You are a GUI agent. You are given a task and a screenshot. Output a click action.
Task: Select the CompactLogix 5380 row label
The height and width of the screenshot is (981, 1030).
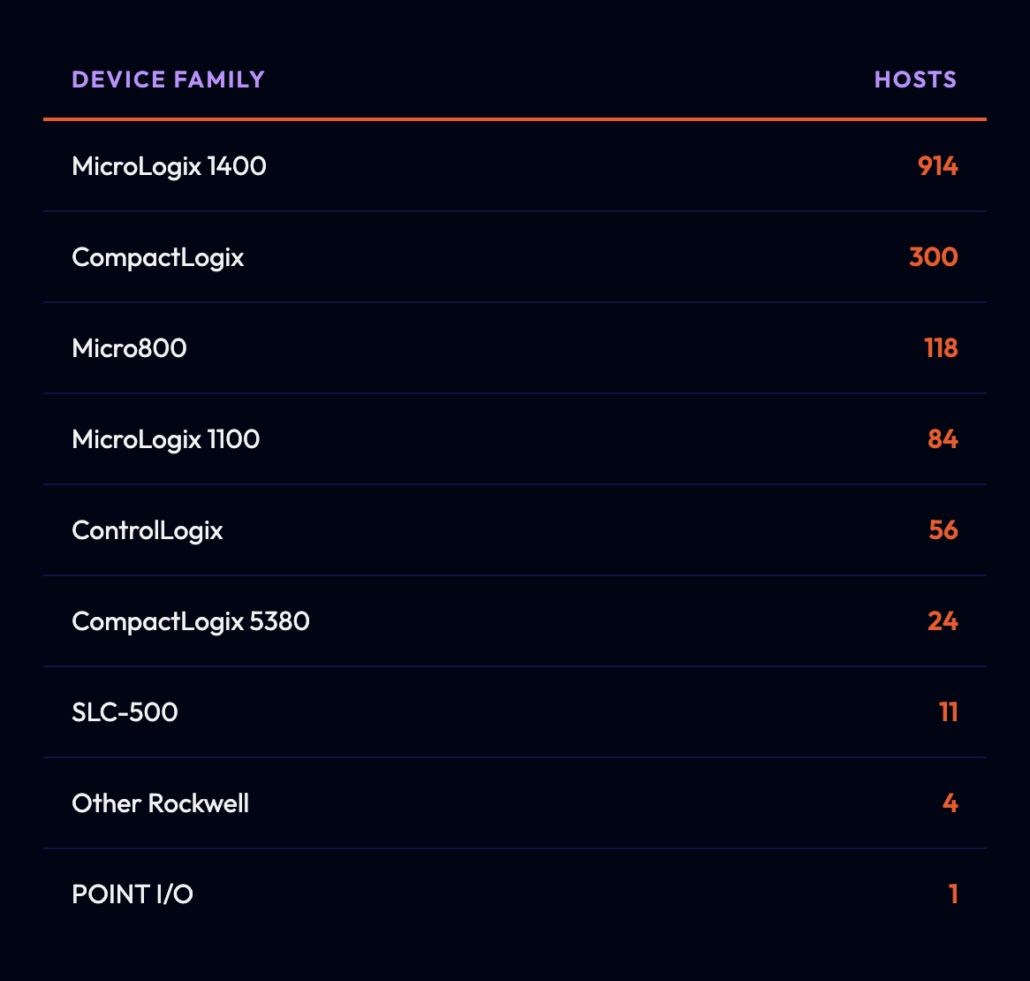[190, 622]
